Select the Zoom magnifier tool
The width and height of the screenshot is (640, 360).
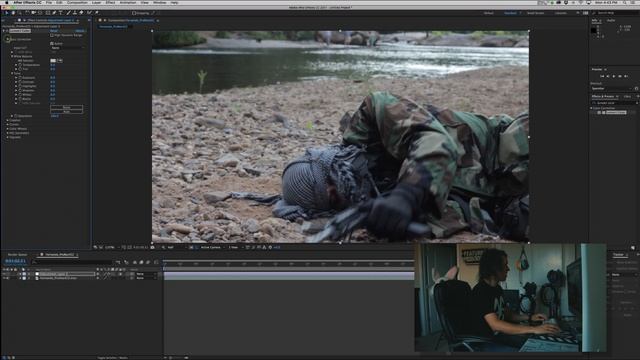coord(20,13)
